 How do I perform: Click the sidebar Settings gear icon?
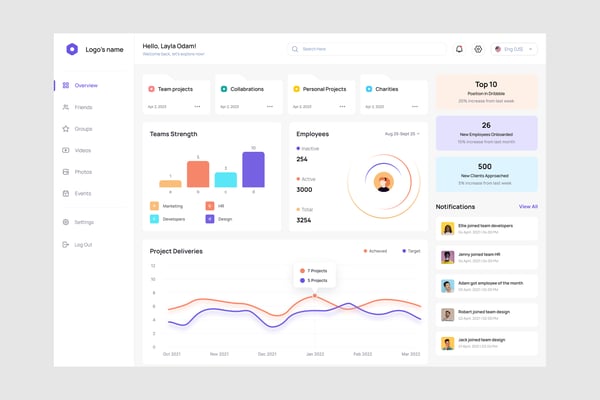(66, 222)
